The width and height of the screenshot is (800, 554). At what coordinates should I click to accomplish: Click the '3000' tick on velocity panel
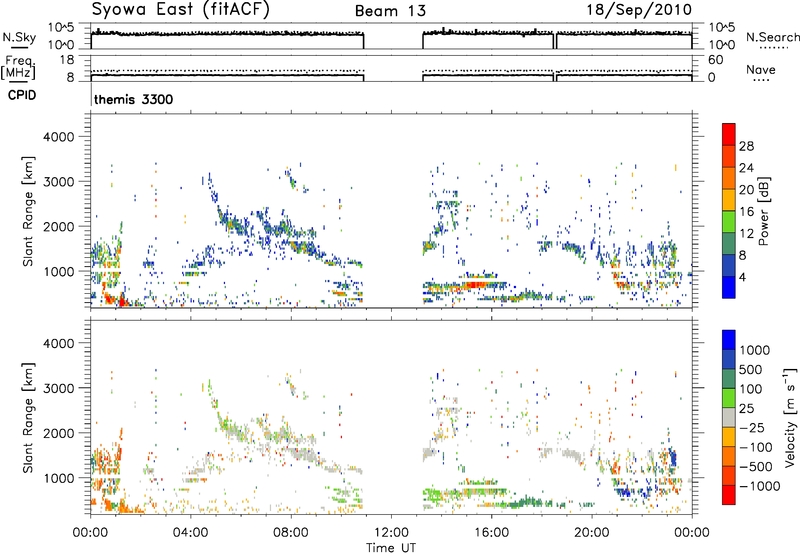[x=58, y=388]
